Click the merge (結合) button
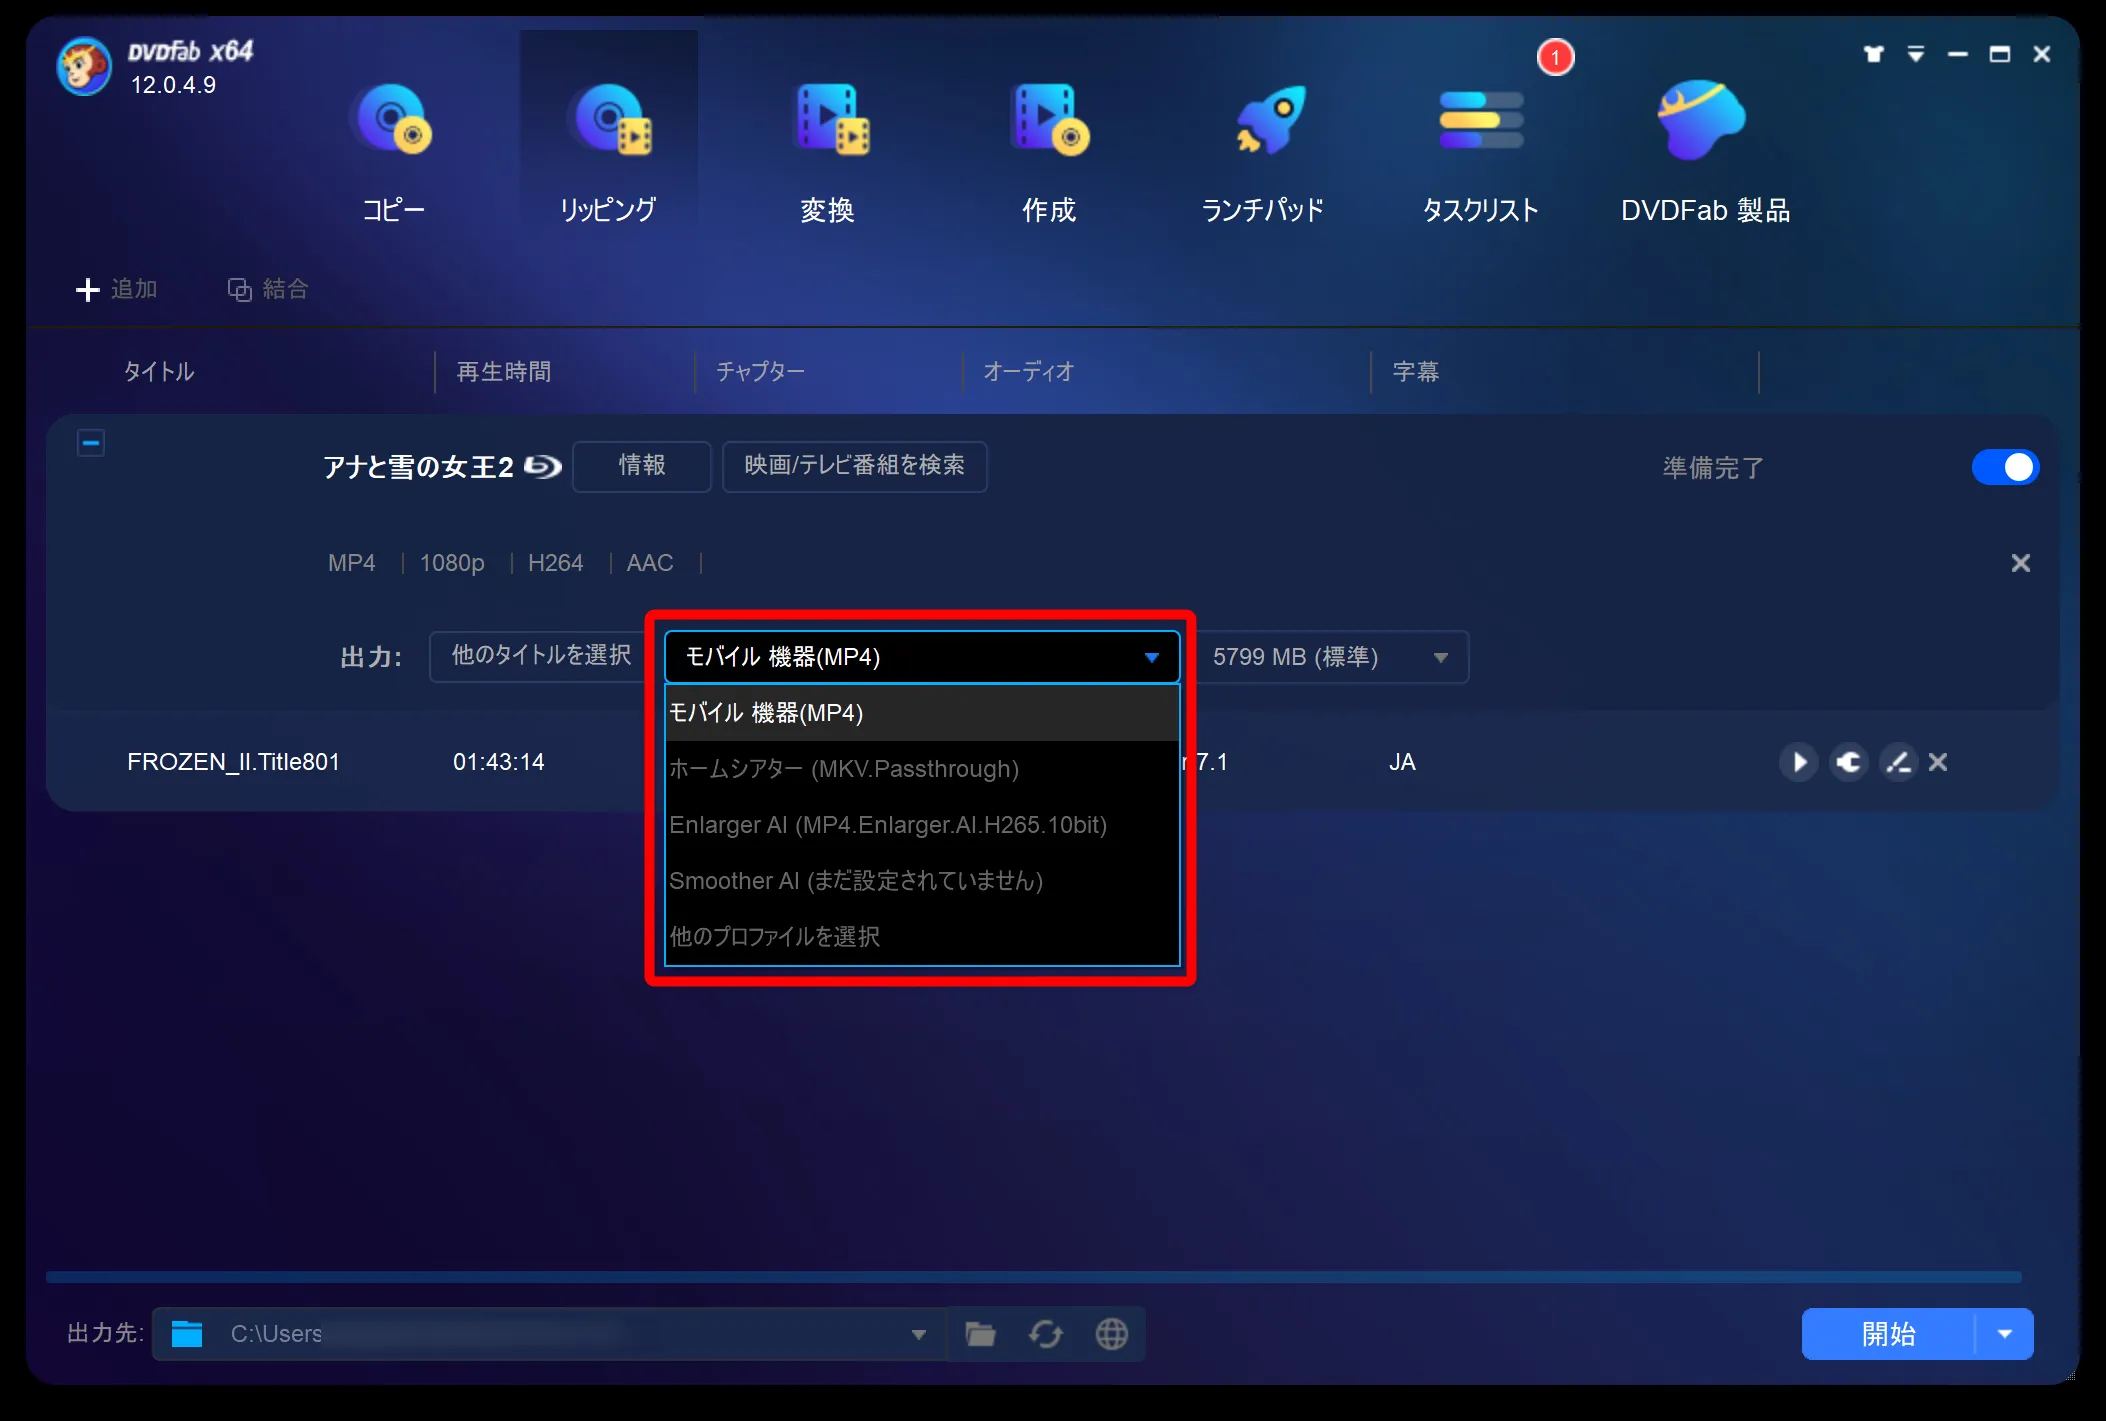 268,289
